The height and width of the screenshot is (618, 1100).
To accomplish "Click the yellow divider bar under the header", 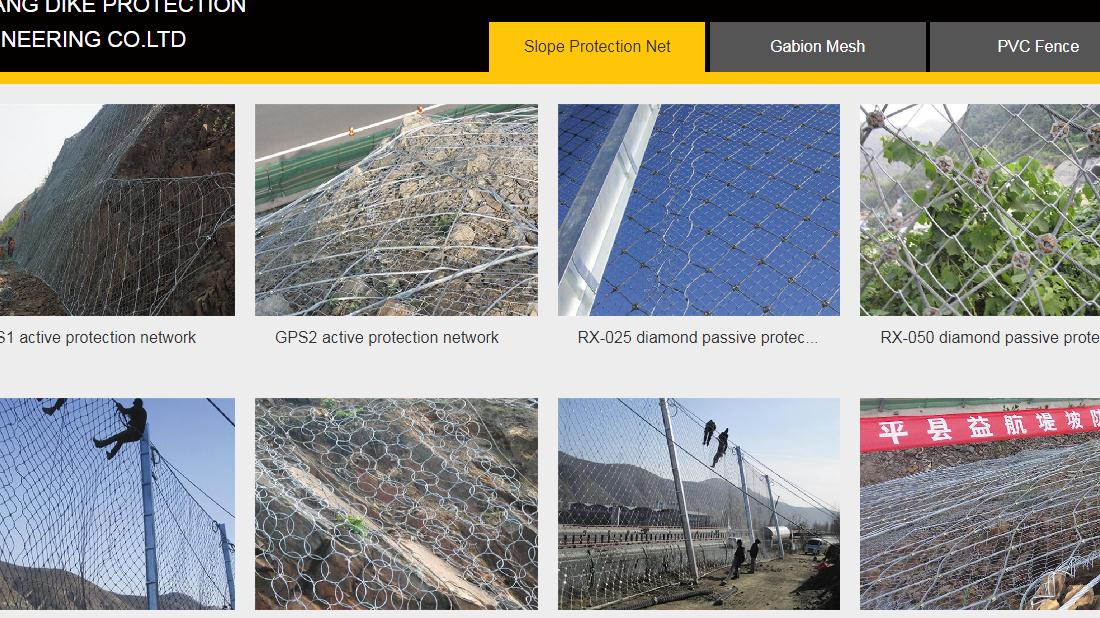I will click(x=550, y=78).
